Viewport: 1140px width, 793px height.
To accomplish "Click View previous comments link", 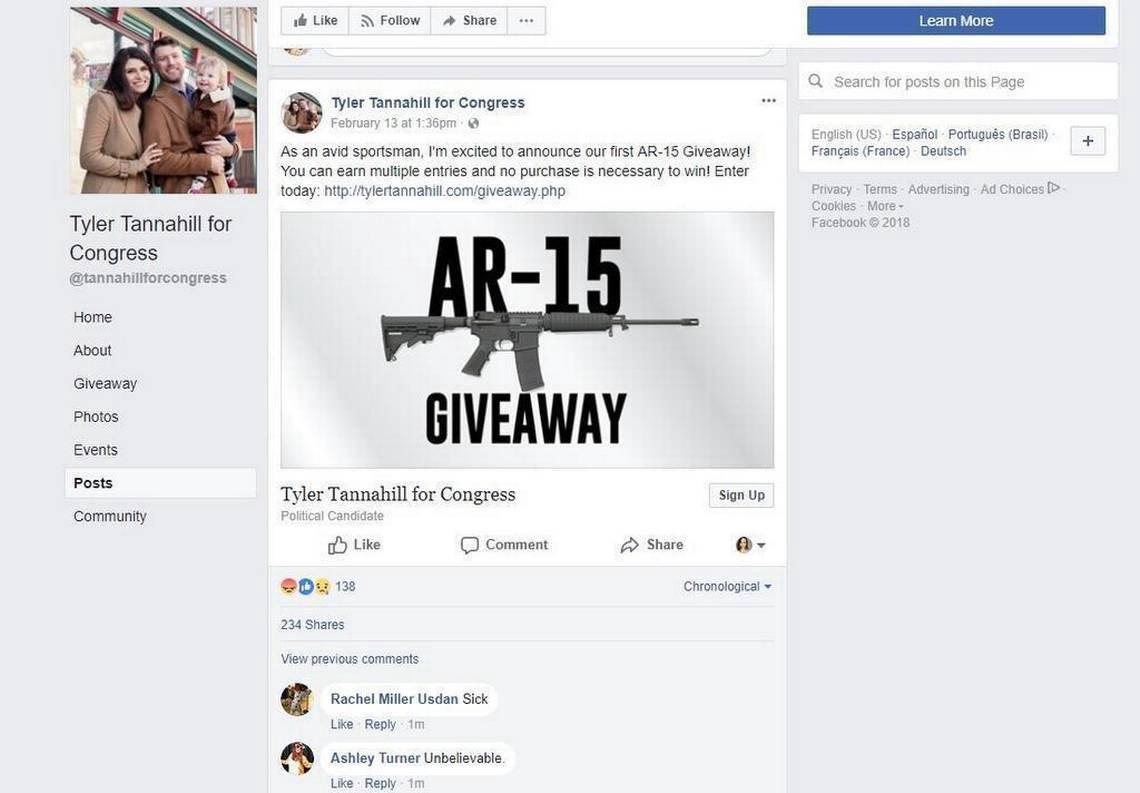I will click(x=350, y=659).
